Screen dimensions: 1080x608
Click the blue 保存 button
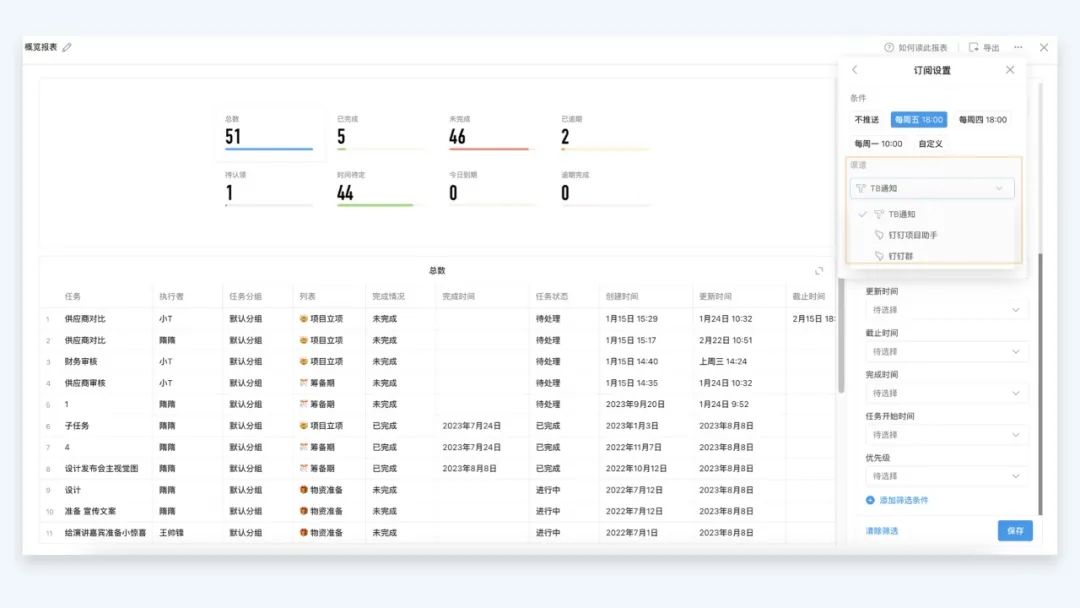pos(1015,531)
